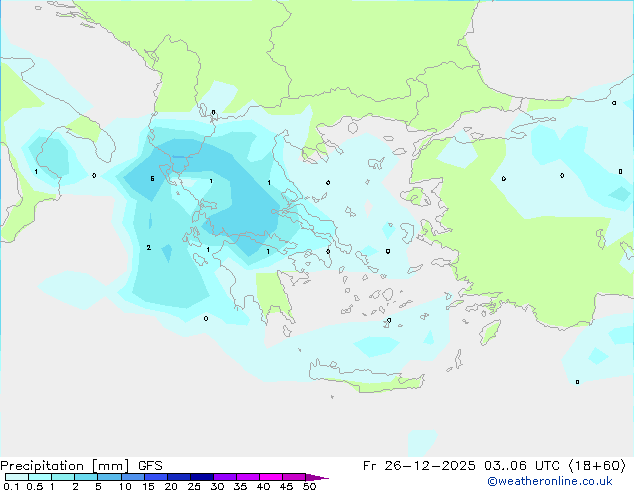634x490 pixels.
Task: Select the legend swatch between 0.5 and 1
Action: (x=40, y=477)
